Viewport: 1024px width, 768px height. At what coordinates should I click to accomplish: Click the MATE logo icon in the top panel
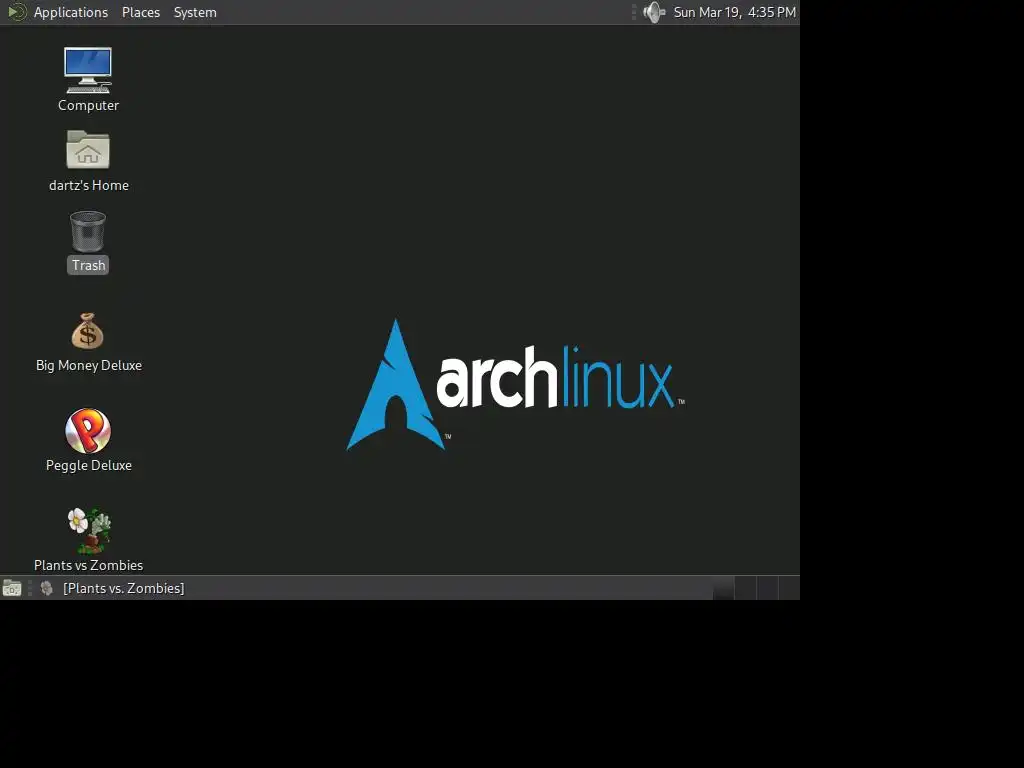coord(16,12)
